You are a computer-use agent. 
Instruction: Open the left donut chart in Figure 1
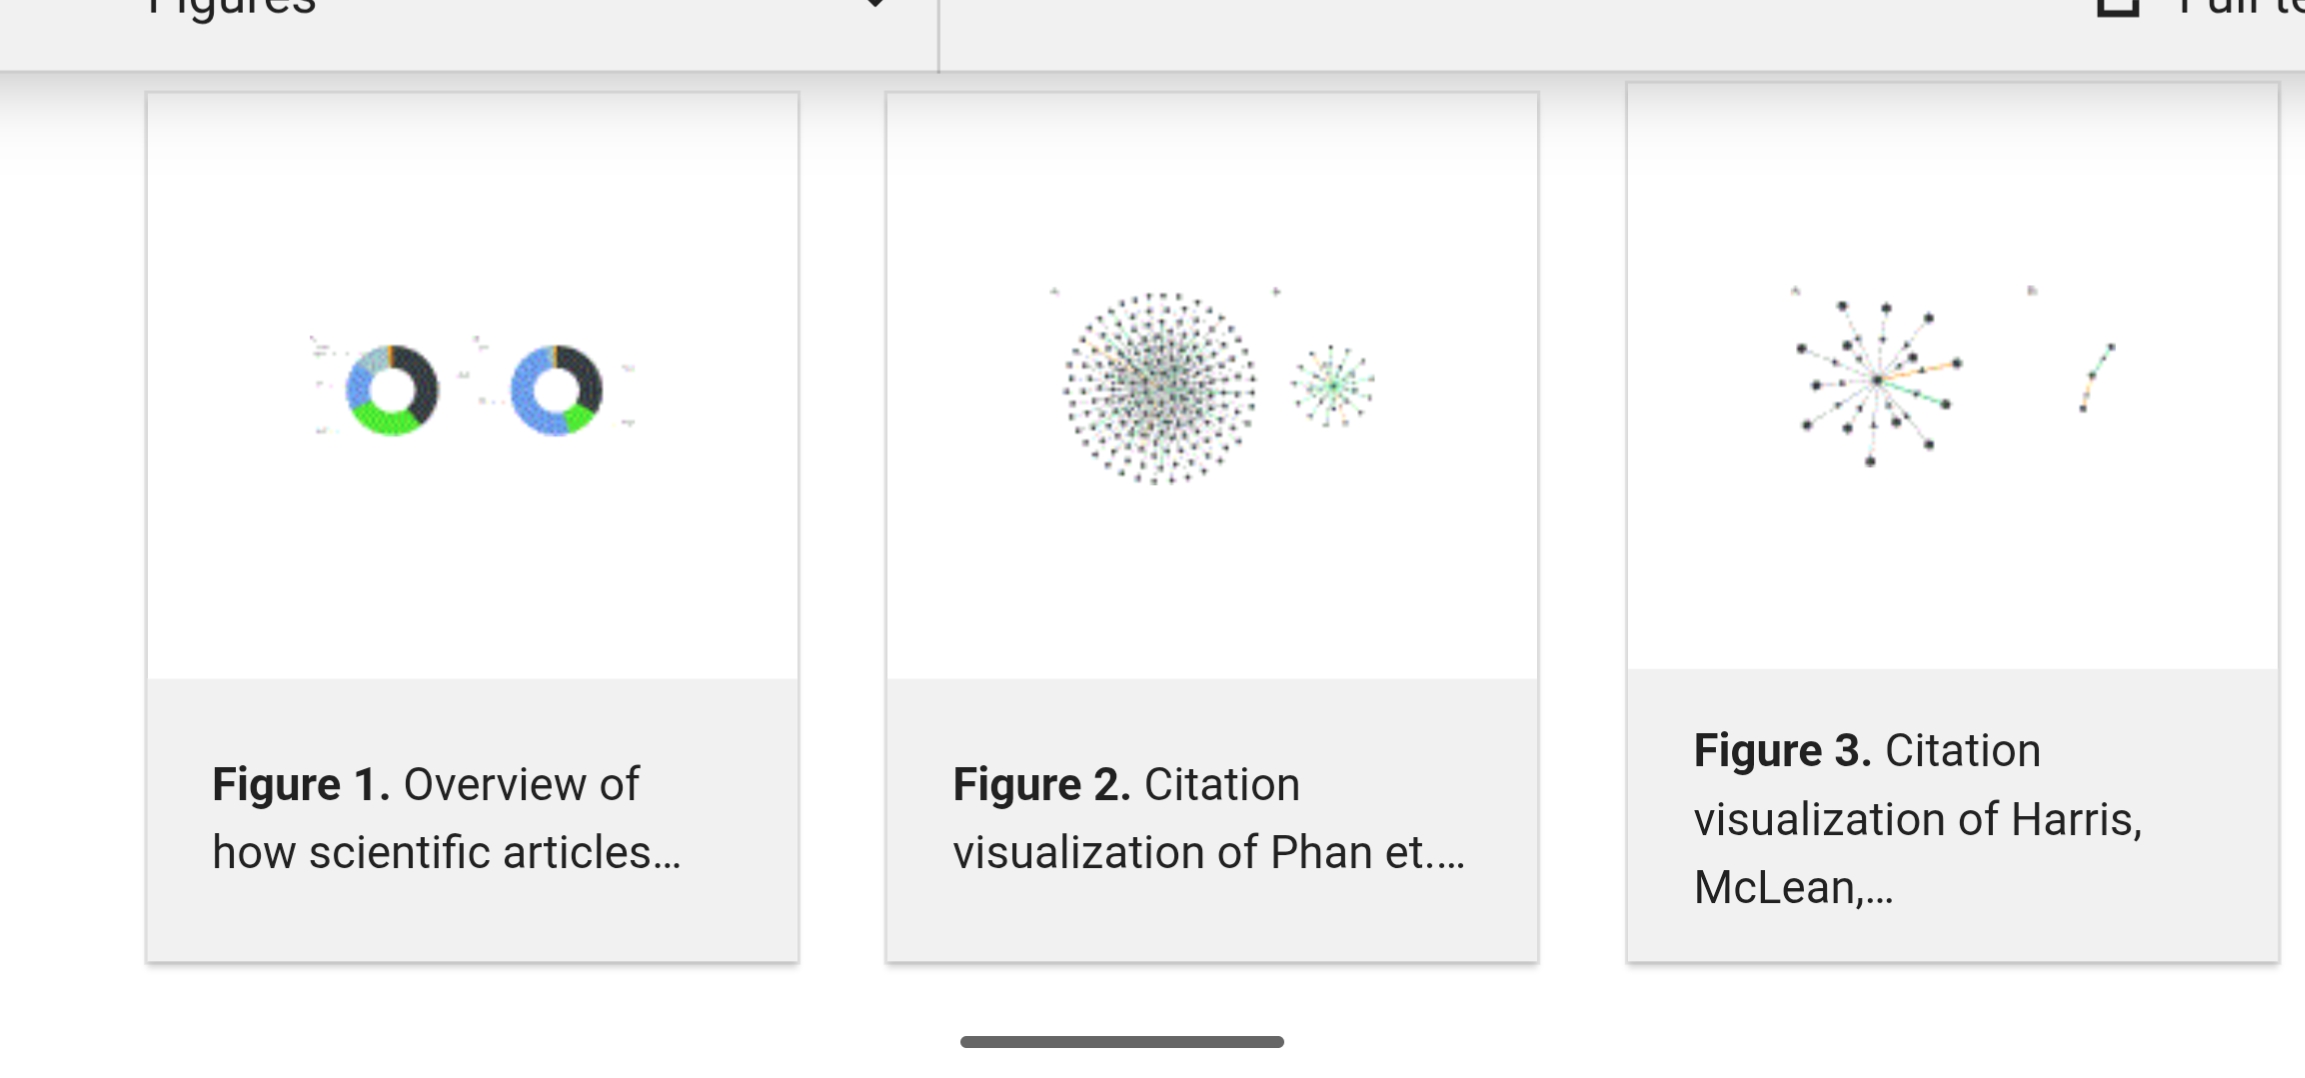coord(392,390)
